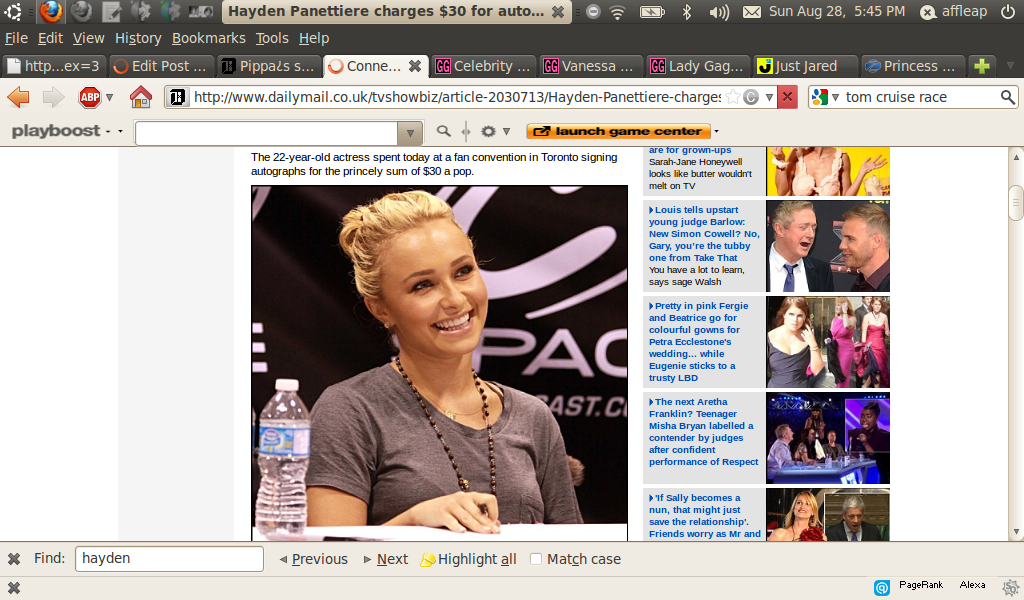Open the Help menu
The width and height of the screenshot is (1024, 600).
coord(313,39)
